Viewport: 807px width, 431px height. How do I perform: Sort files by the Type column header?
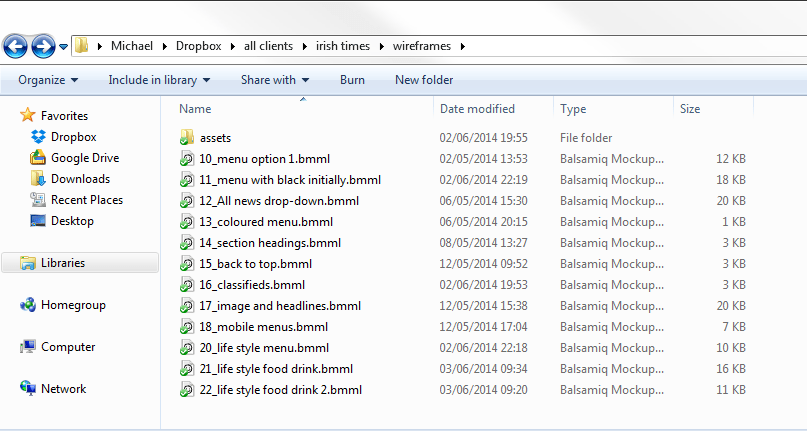573,109
